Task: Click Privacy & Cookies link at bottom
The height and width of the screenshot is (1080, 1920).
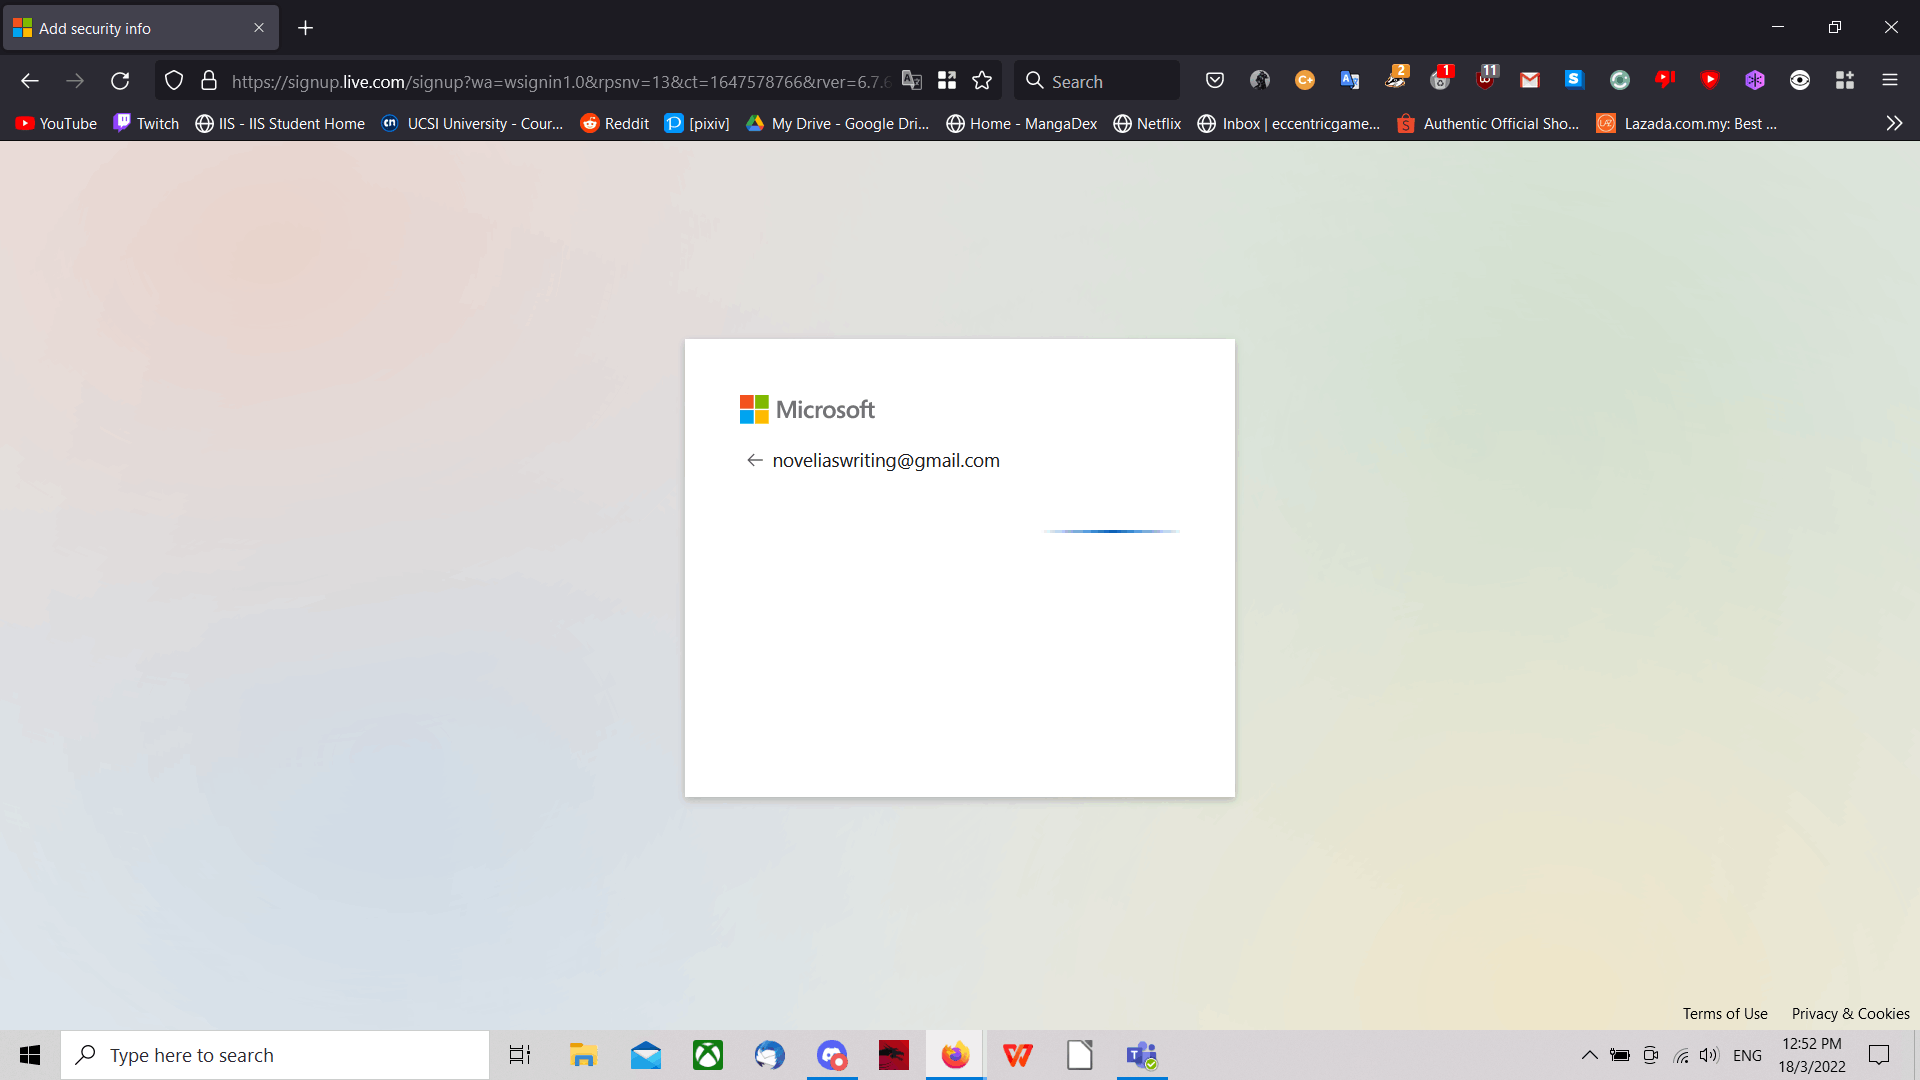Action: (x=1851, y=1013)
